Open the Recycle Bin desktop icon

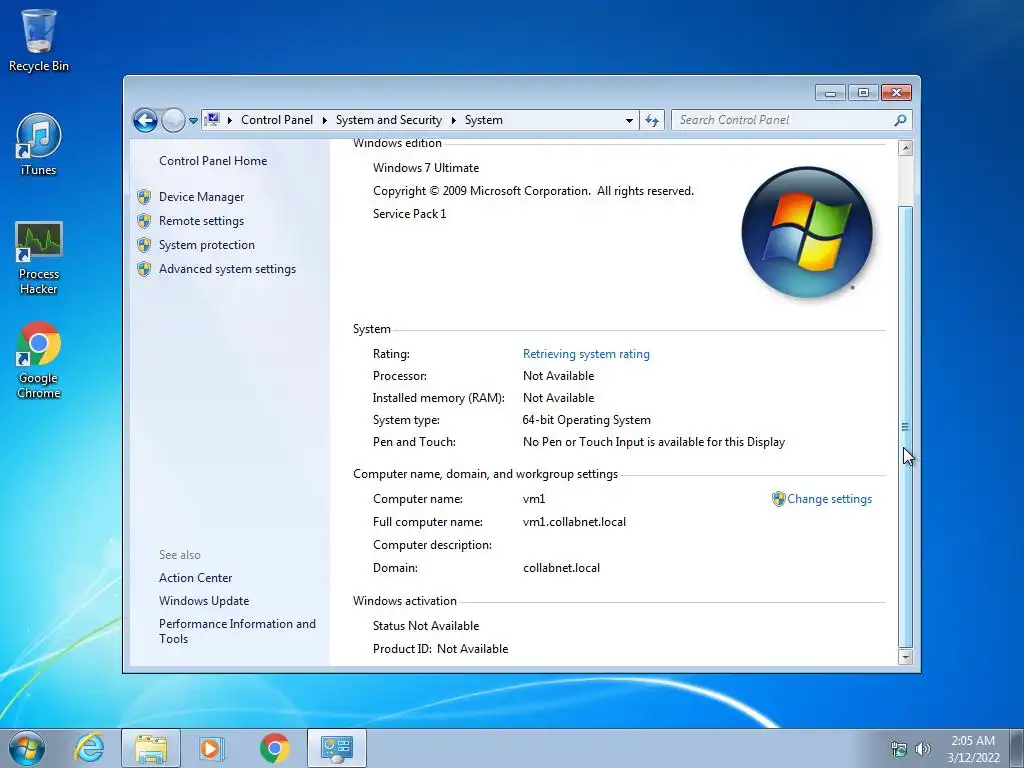coord(39,40)
